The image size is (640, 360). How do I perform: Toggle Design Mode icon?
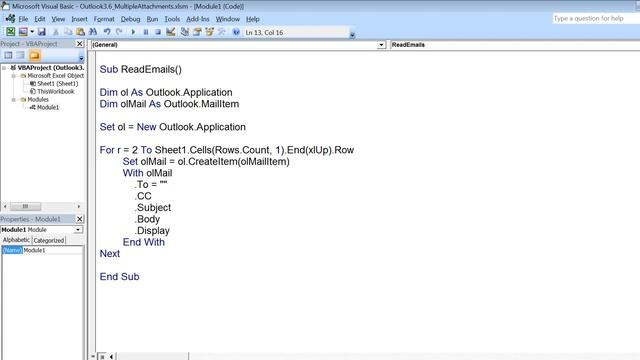pos(171,32)
